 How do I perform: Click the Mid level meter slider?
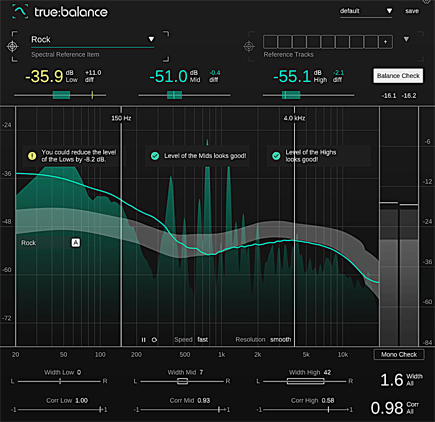coord(184,95)
